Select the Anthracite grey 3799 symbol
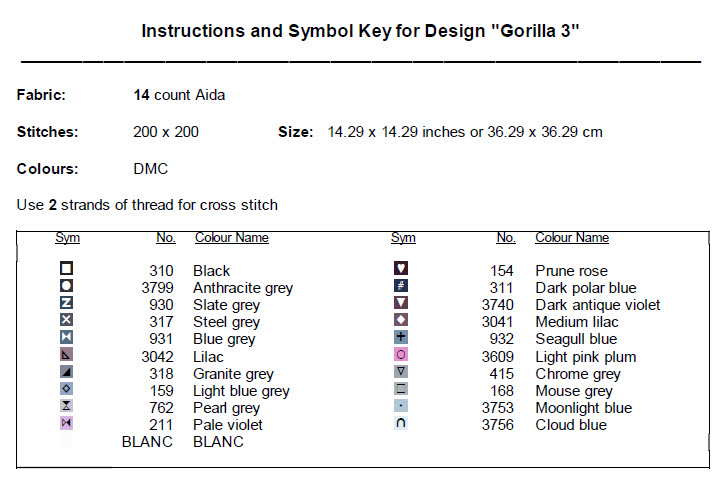The image size is (721, 477). tap(67, 286)
